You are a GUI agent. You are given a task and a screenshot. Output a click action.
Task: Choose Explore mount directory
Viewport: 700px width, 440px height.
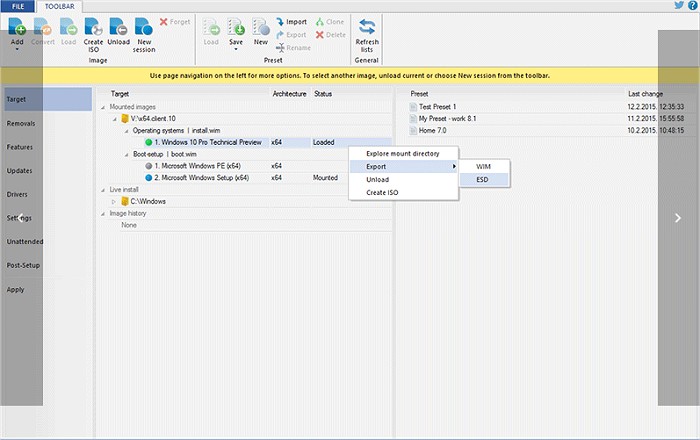pos(404,154)
